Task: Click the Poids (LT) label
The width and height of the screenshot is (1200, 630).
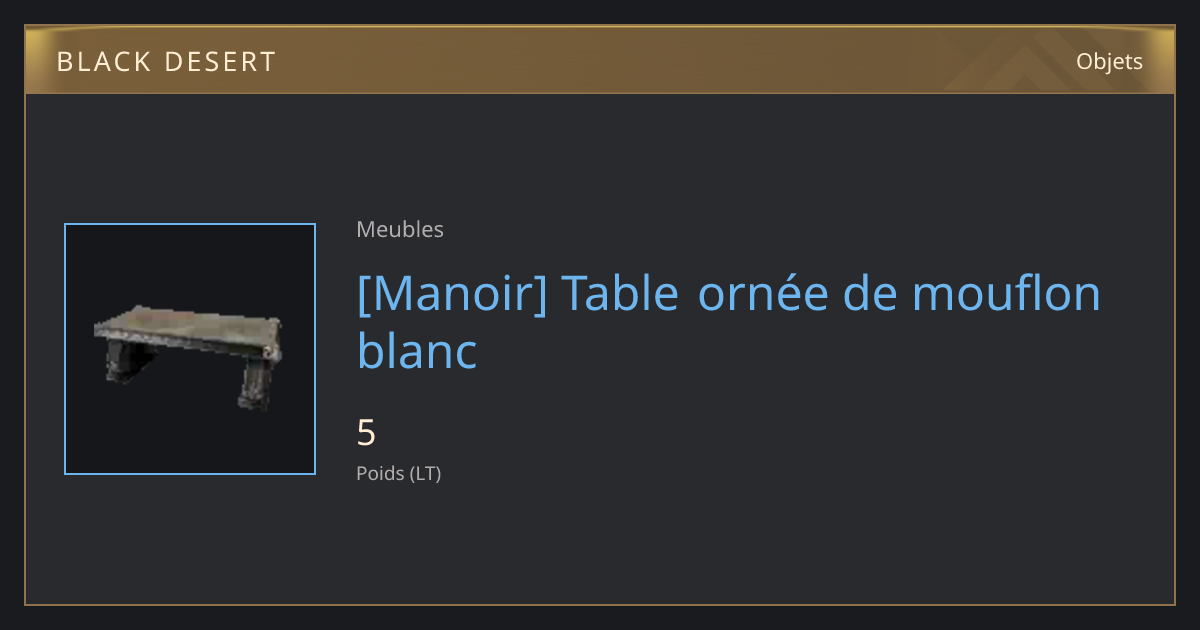Action: point(398,473)
